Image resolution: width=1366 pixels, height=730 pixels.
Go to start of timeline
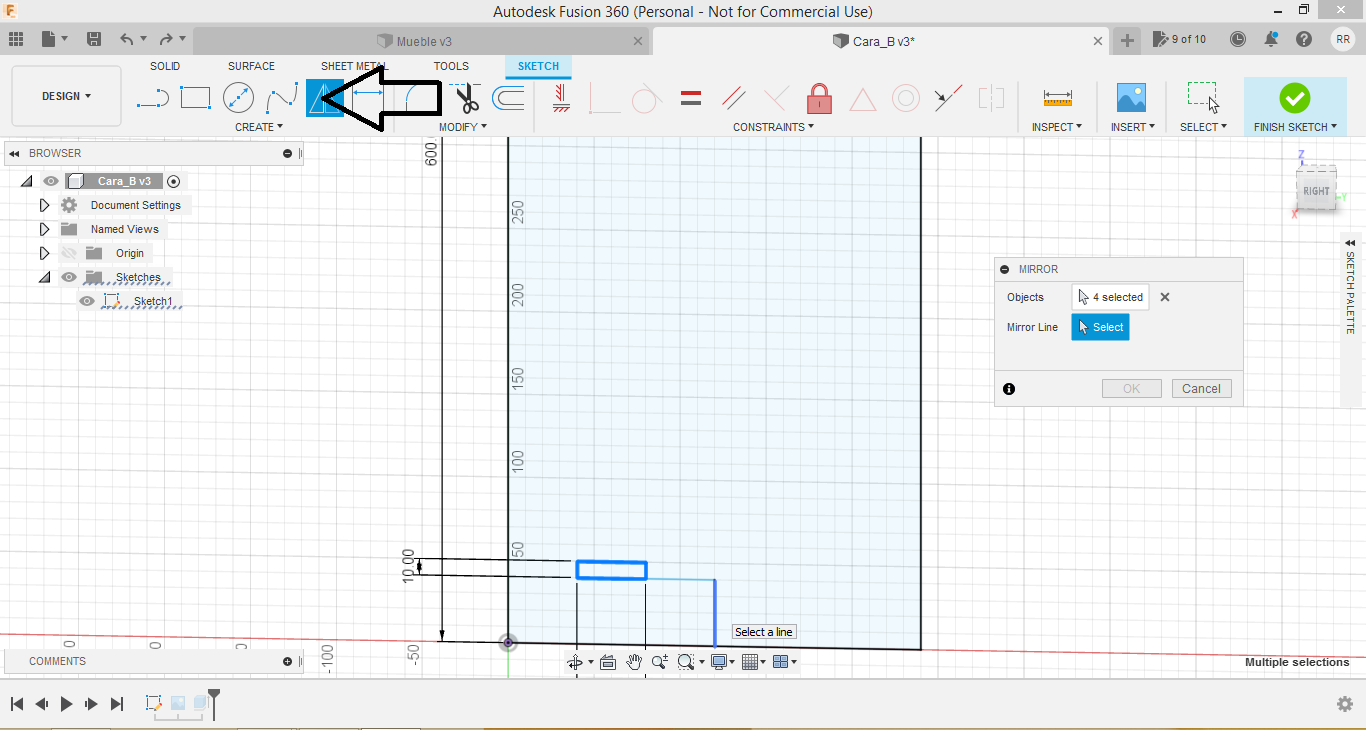click(17, 704)
